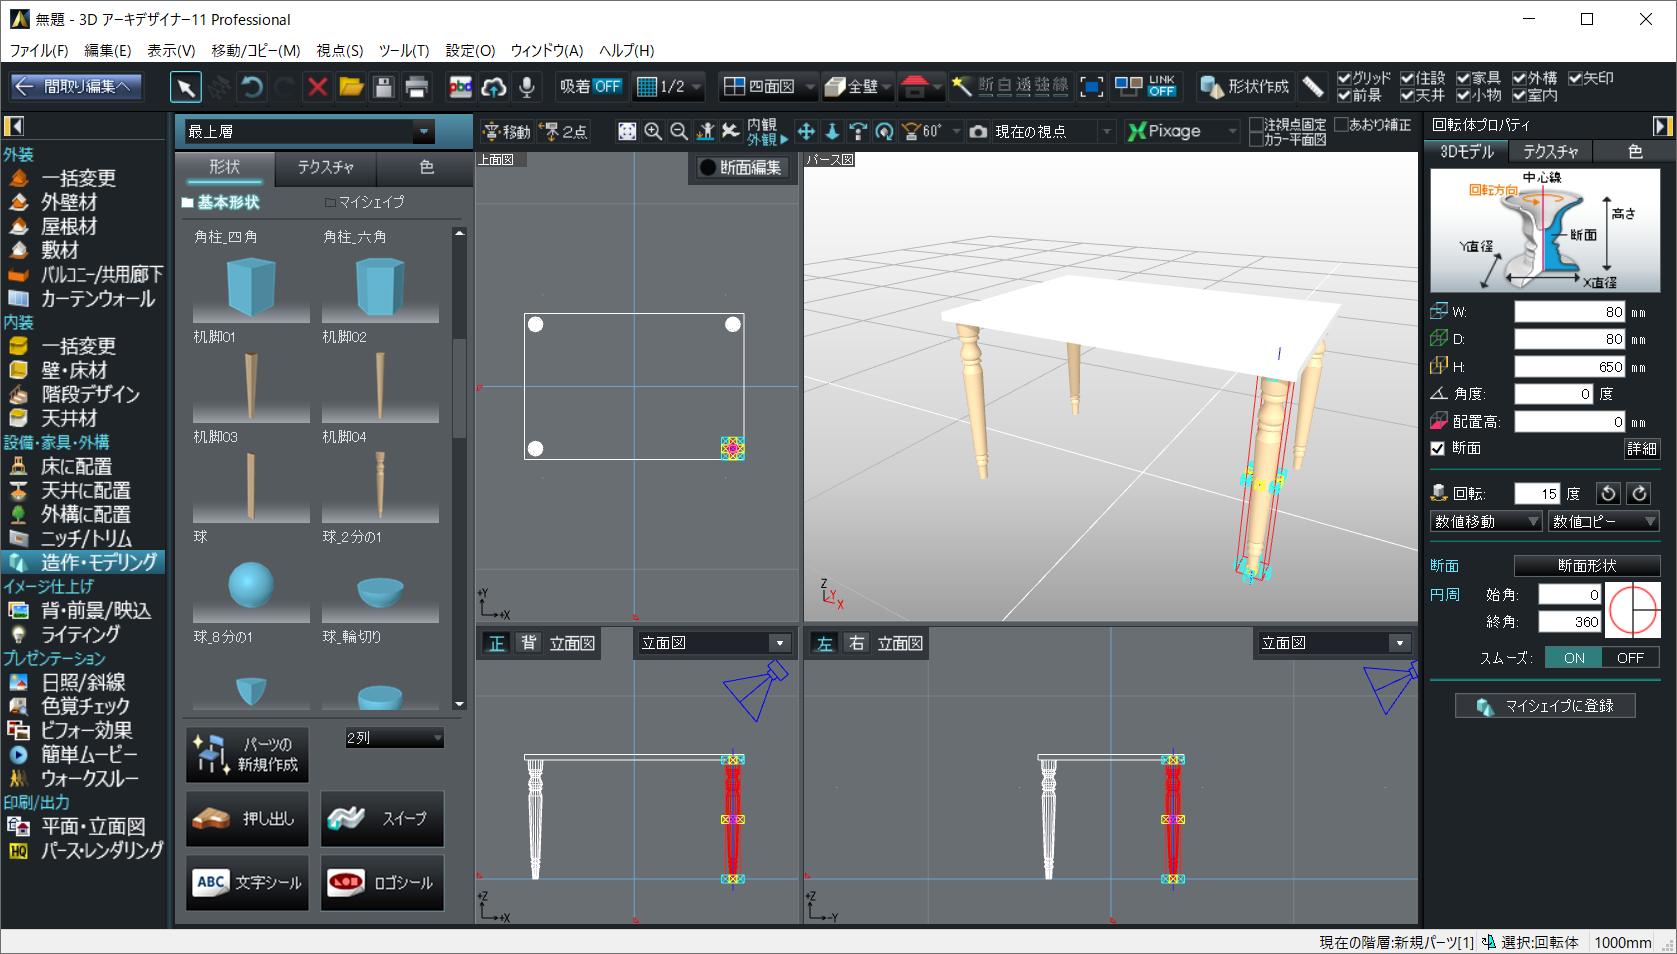
Task: Click the open folder icon
Action: click(x=351, y=87)
